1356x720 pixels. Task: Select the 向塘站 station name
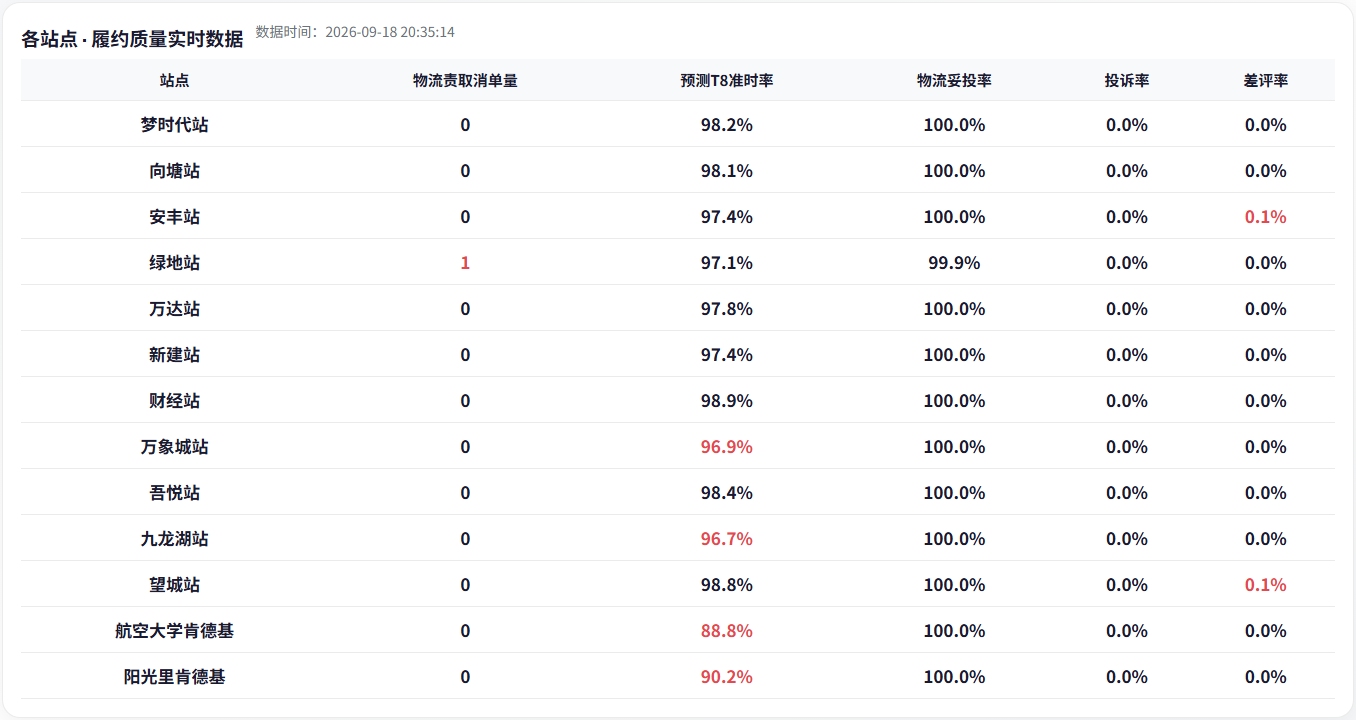pyautogui.click(x=175, y=171)
